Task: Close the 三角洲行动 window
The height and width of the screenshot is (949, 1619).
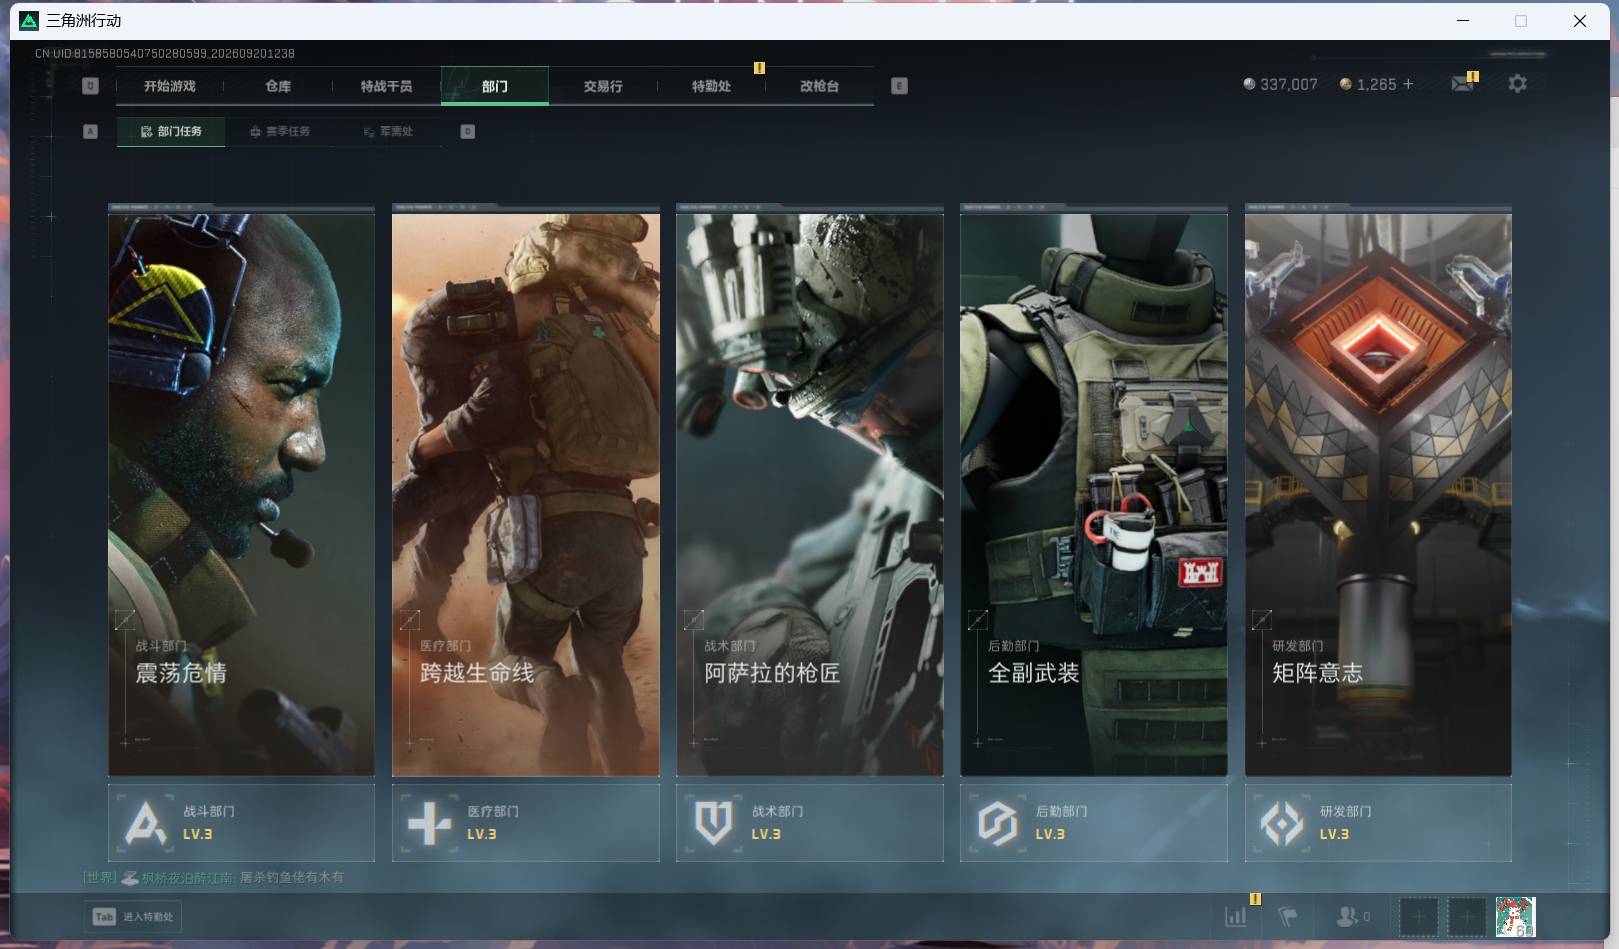Action: pos(1580,21)
